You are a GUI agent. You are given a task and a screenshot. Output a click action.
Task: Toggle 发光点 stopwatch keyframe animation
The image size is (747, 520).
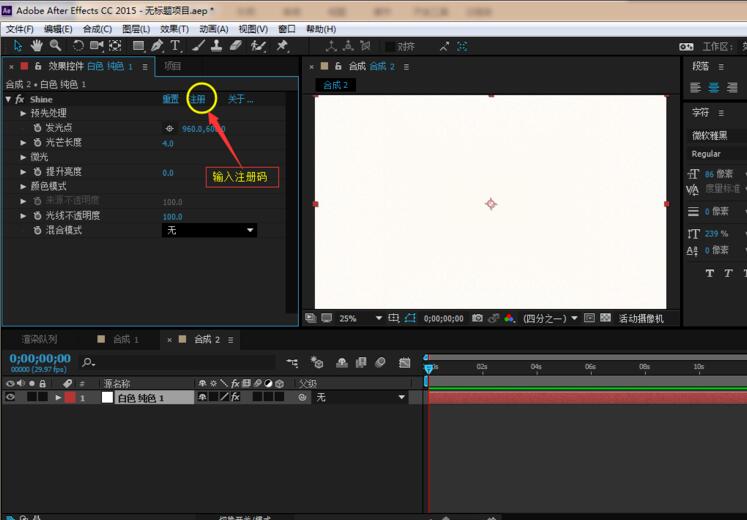37,129
